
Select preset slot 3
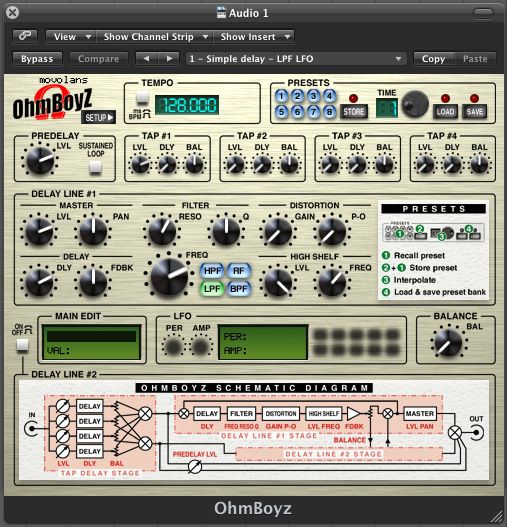point(313,96)
